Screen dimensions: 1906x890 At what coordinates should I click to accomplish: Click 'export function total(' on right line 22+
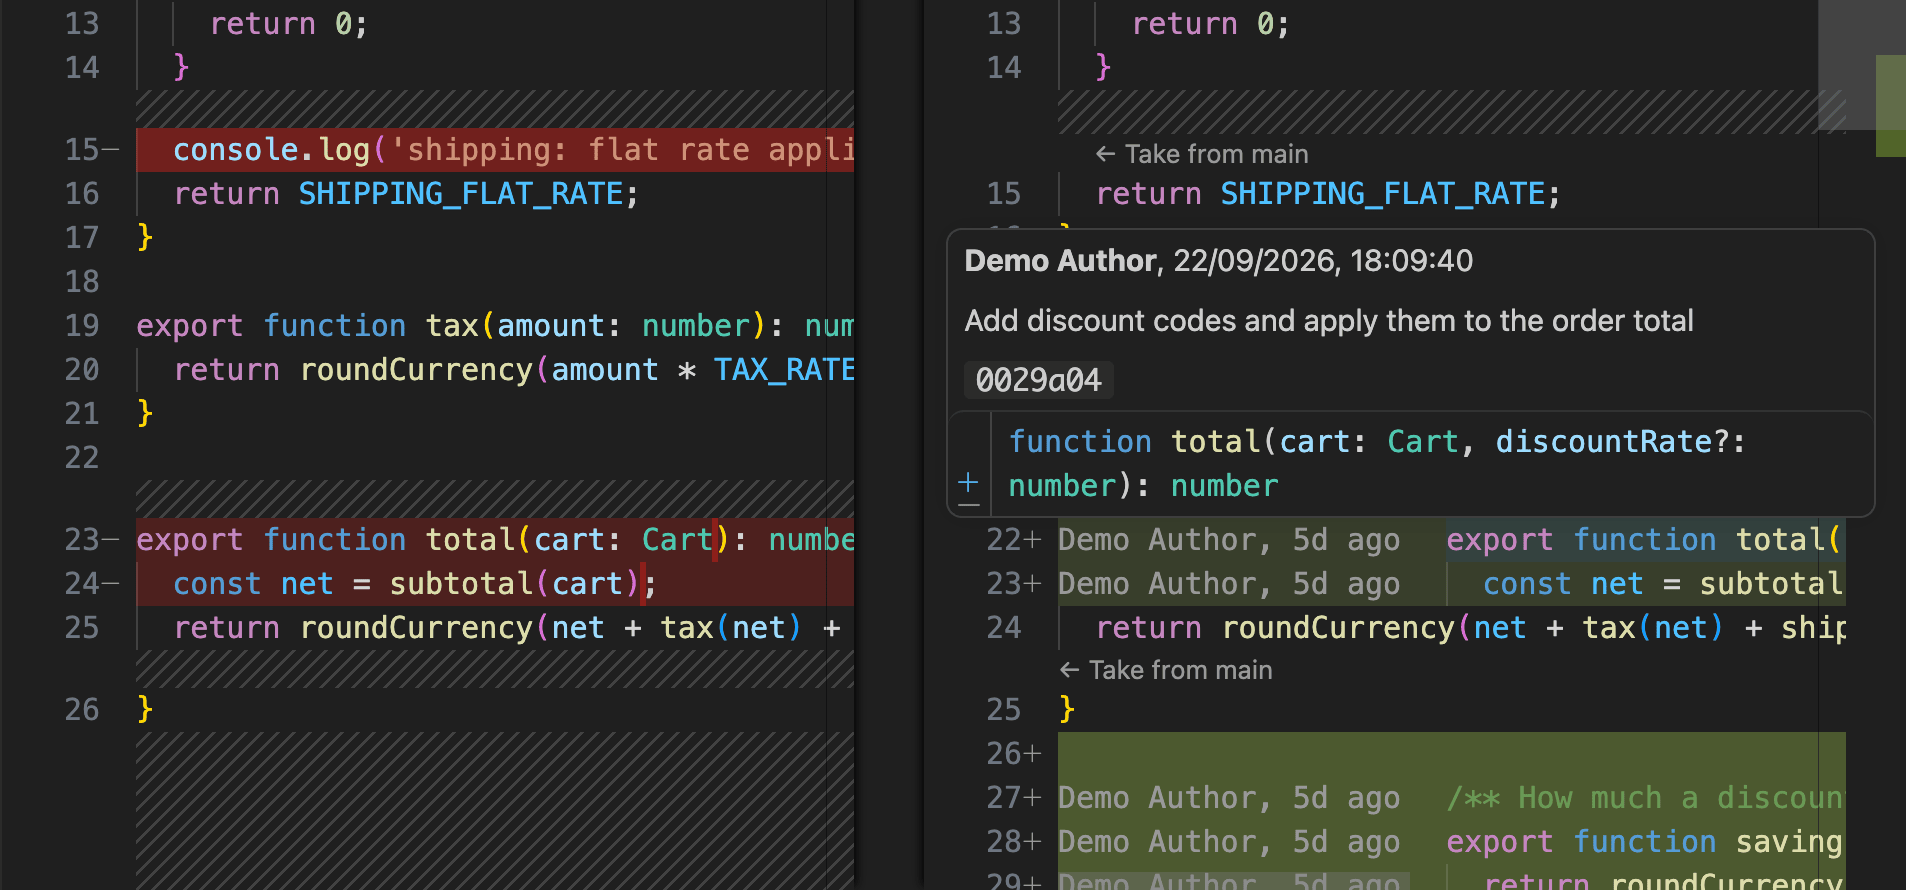(x=1644, y=540)
